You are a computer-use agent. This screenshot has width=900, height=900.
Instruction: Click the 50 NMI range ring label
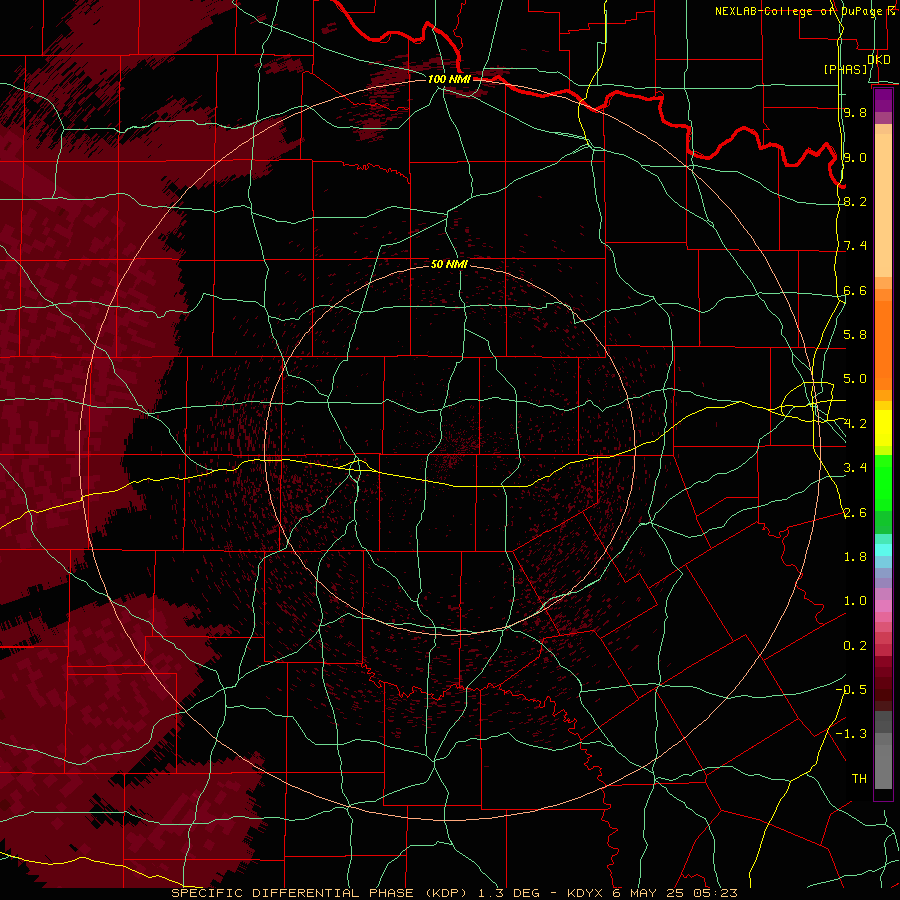pyautogui.click(x=449, y=265)
